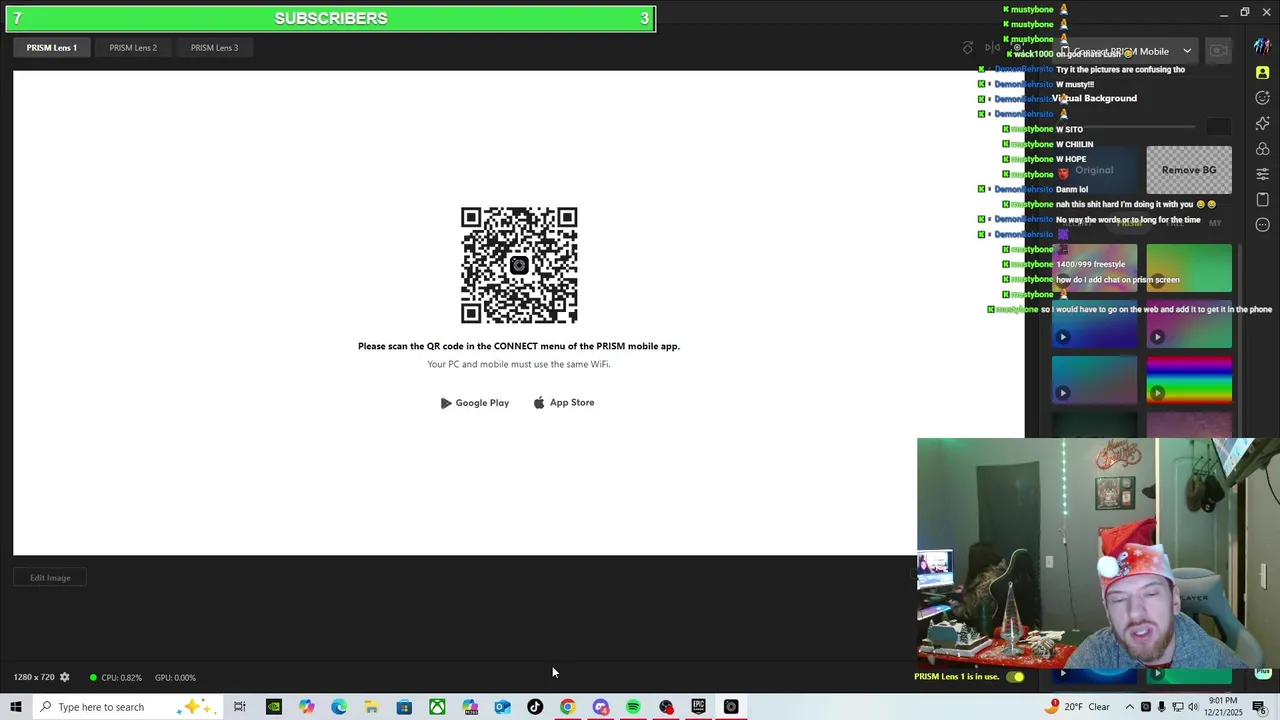Screen dimensions: 1280x720
Task: Open Outlook from the taskbar
Action: (x=502, y=707)
